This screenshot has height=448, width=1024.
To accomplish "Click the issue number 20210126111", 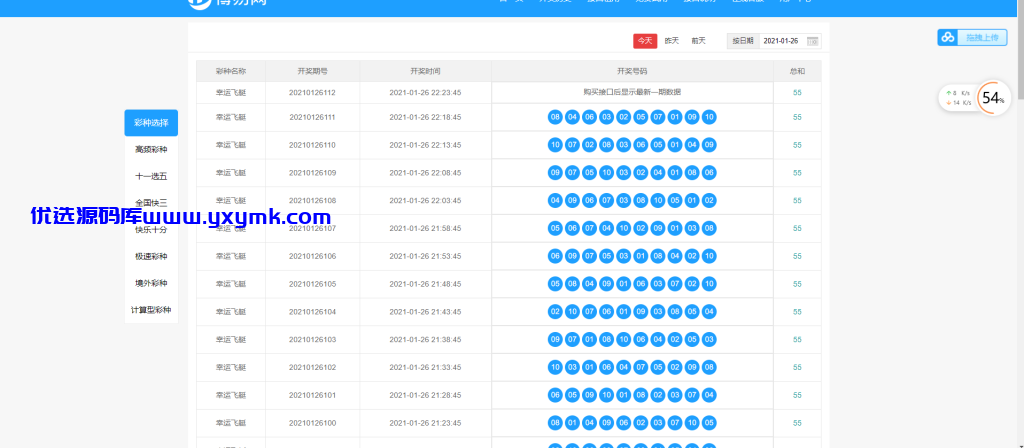I will click(312, 118).
